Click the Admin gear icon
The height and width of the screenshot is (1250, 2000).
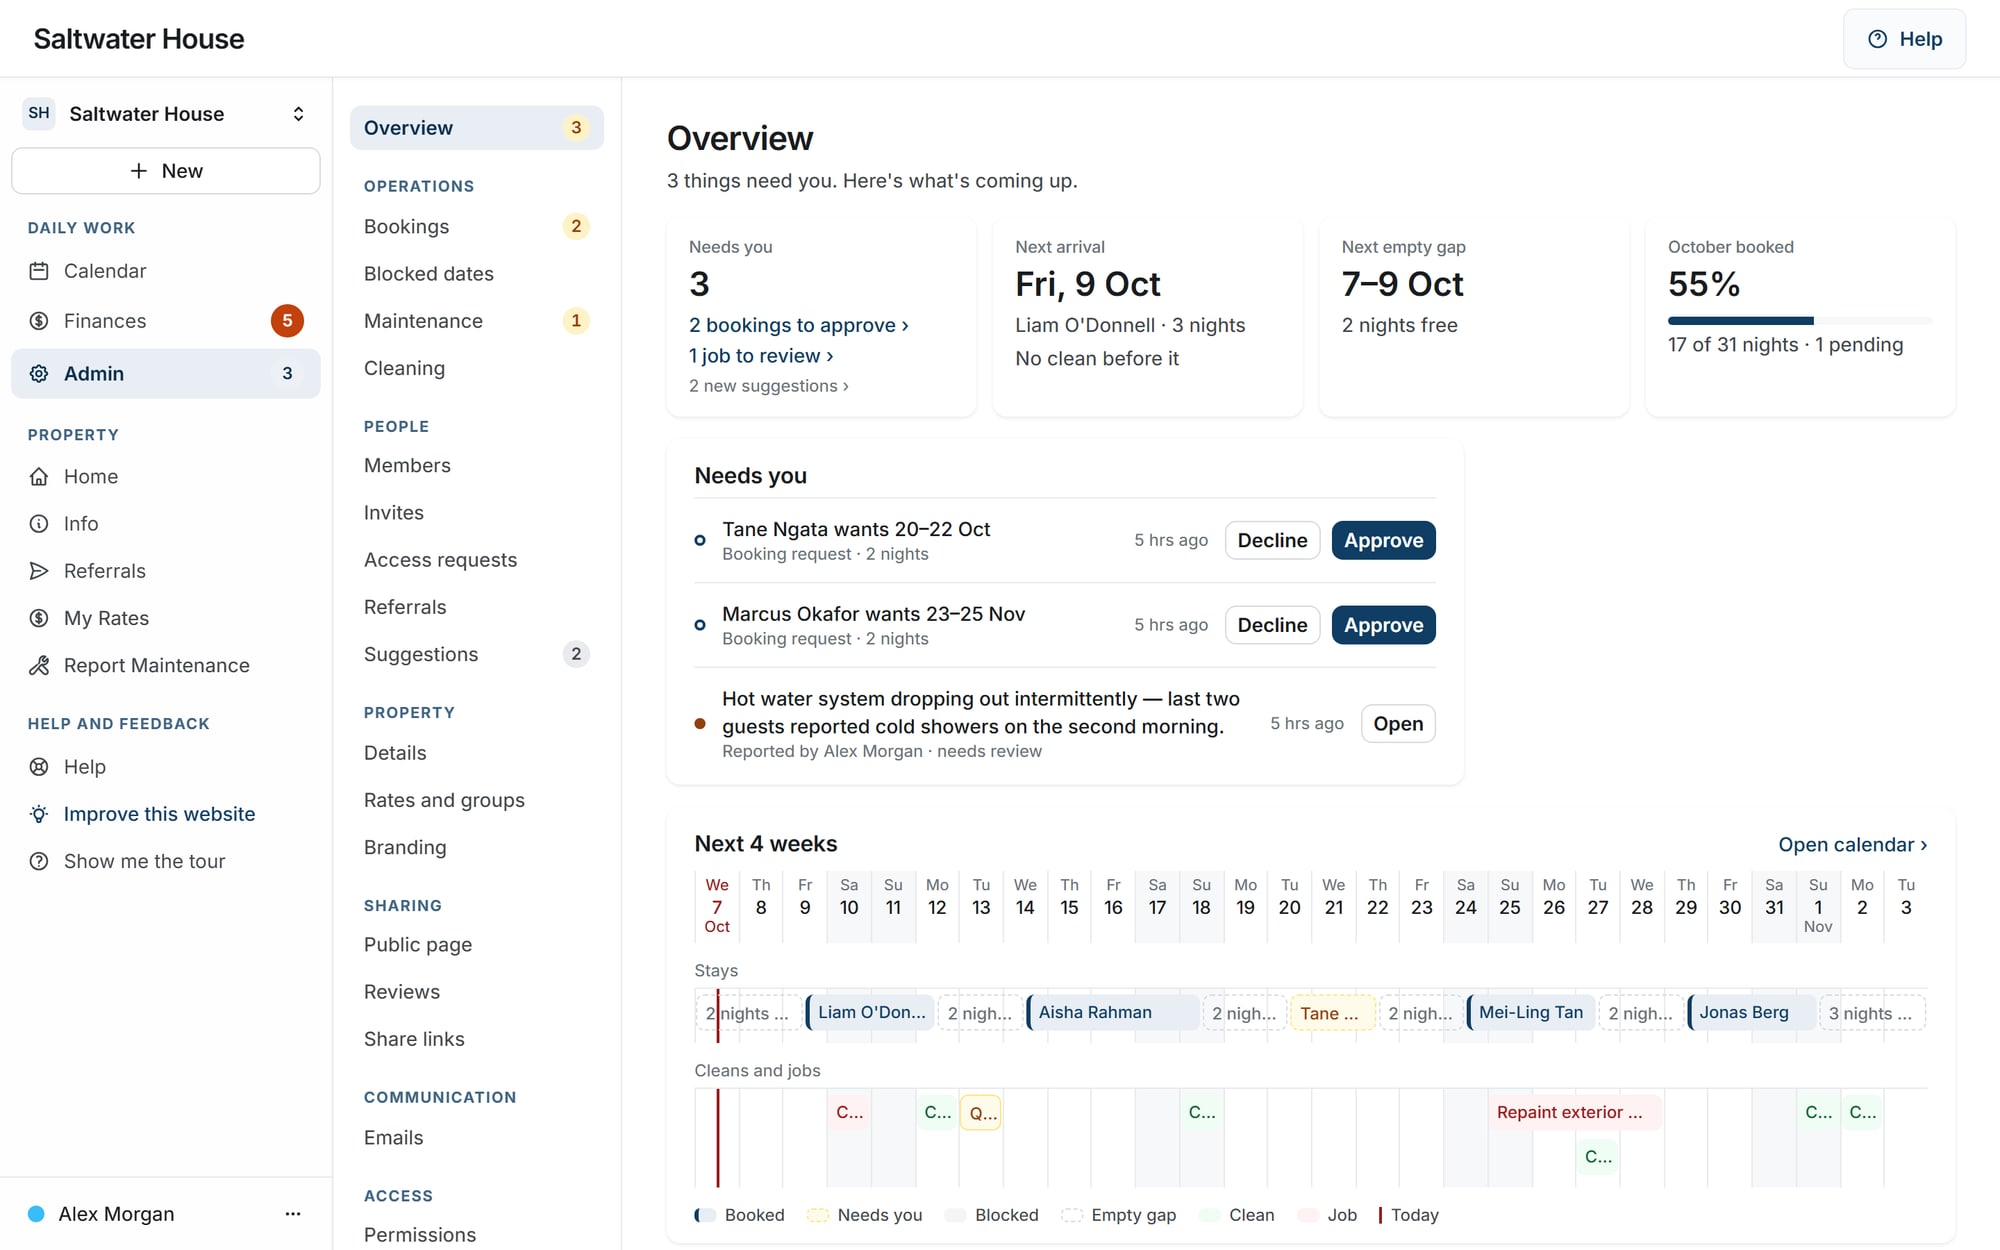pos(39,374)
